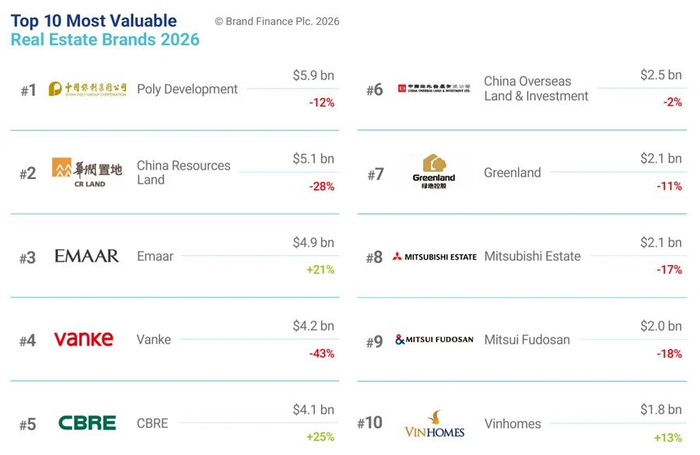
Task: Click the Poly Development brand name
Action: [187, 89]
